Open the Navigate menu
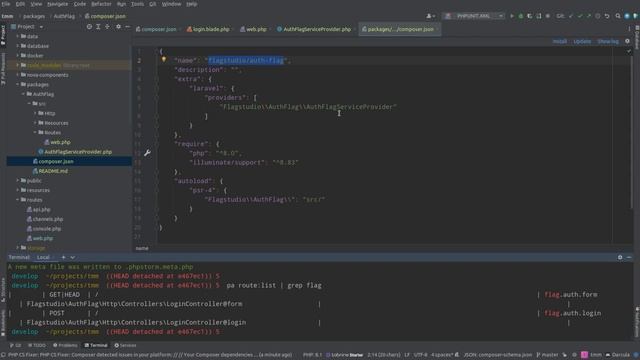 pos(58,4)
